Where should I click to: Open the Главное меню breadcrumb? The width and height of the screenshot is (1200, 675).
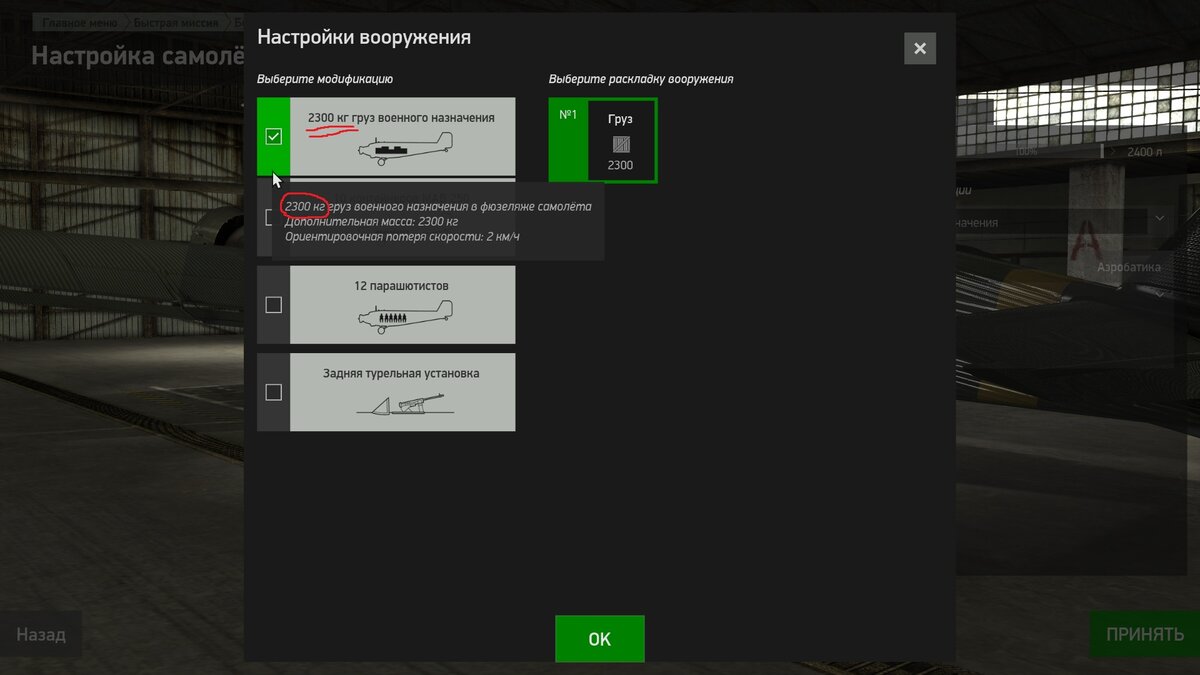(79, 23)
